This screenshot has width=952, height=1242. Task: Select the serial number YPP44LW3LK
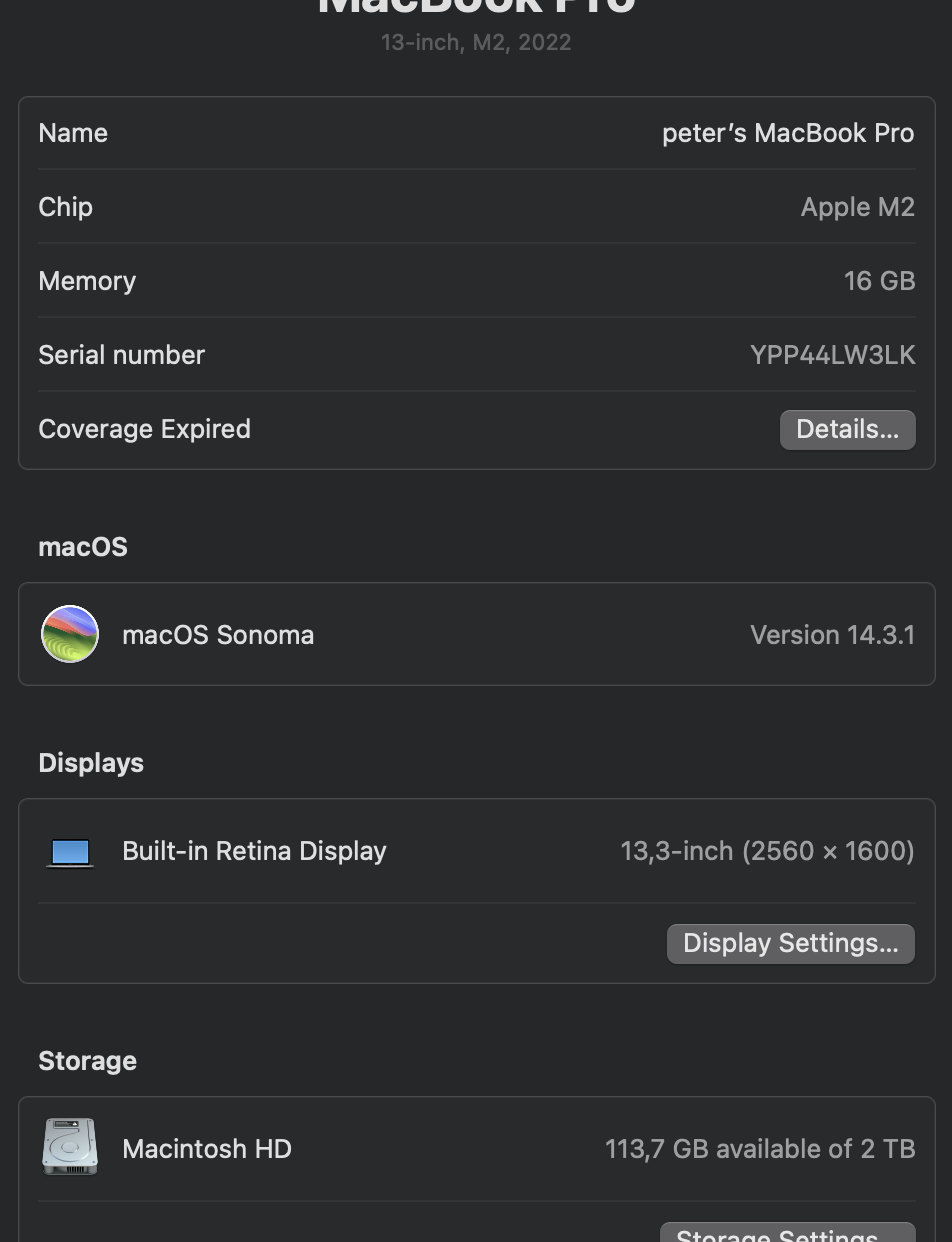(x=832, y=355)
